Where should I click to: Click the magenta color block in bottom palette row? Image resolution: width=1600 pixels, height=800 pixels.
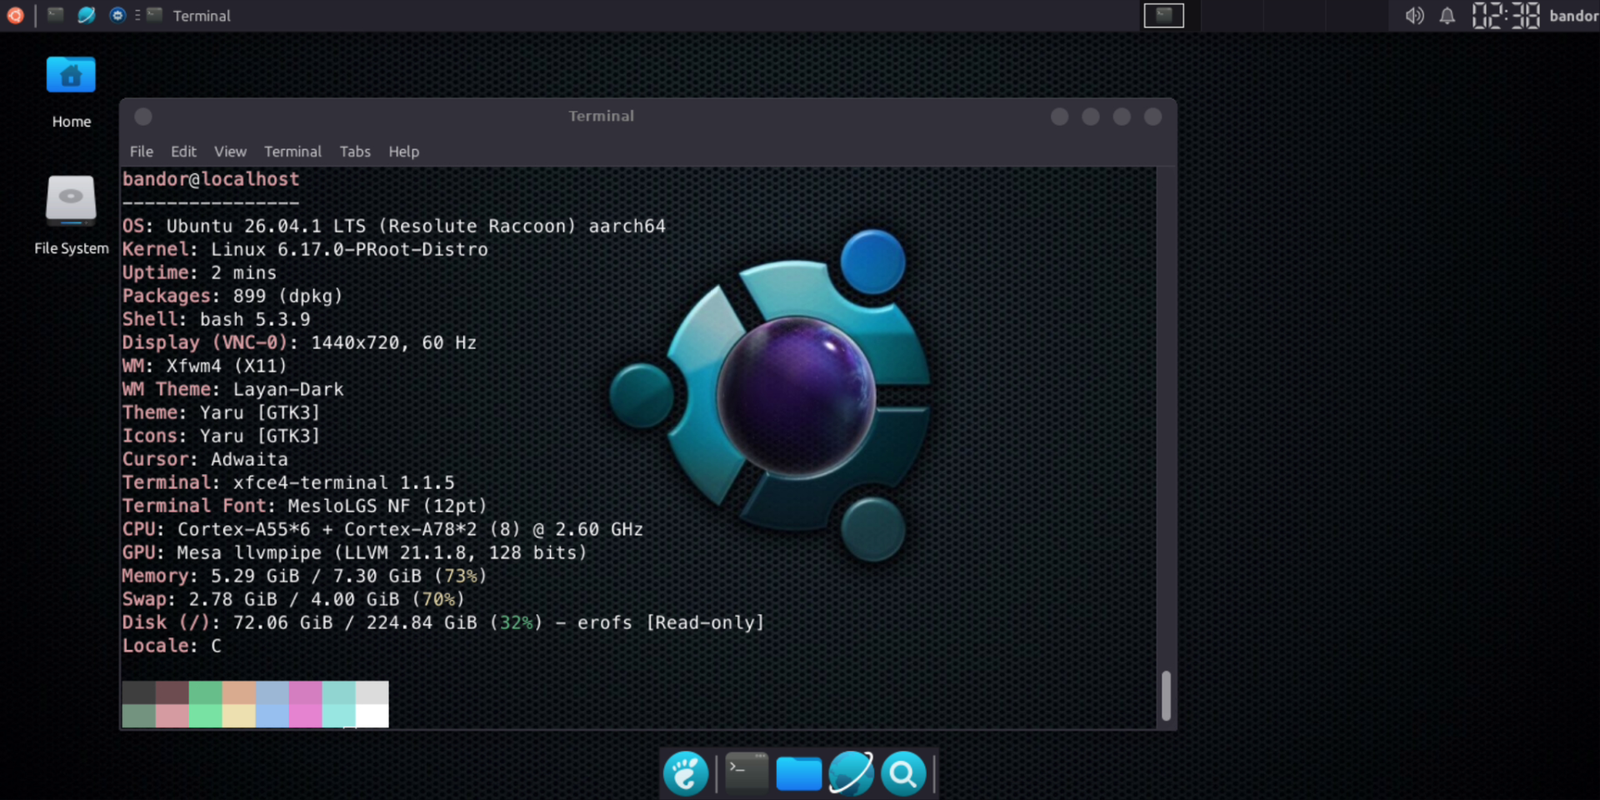click(305, 716)
